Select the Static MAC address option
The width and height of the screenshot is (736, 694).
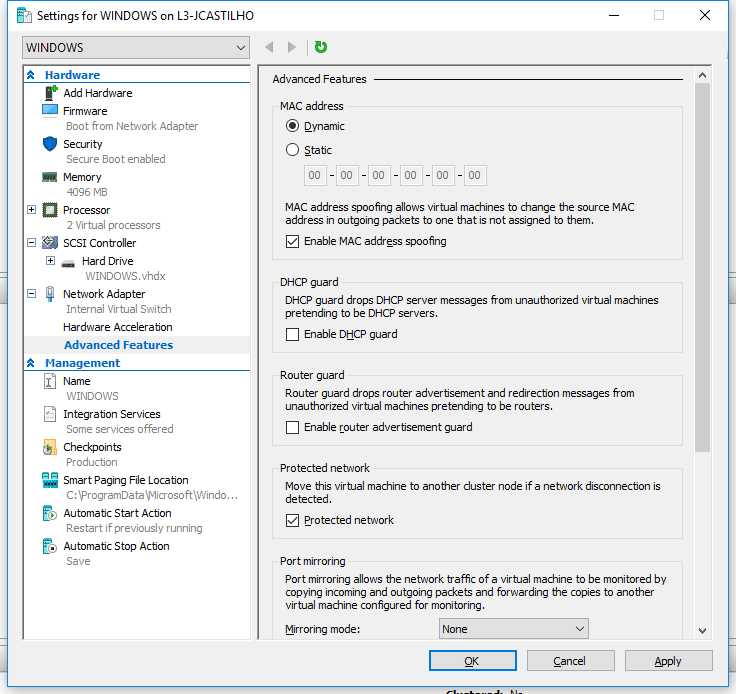292,150
